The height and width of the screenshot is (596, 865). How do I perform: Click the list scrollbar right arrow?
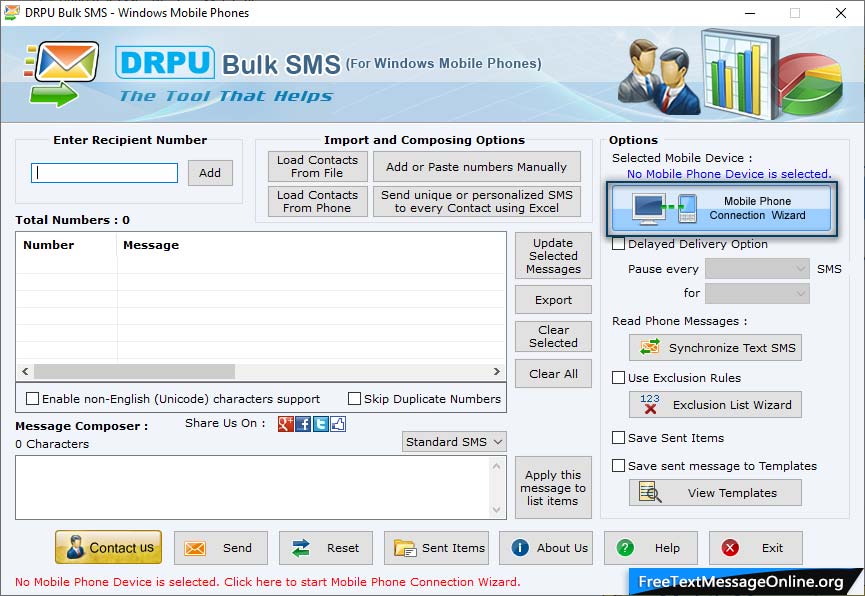click(497, 371)
